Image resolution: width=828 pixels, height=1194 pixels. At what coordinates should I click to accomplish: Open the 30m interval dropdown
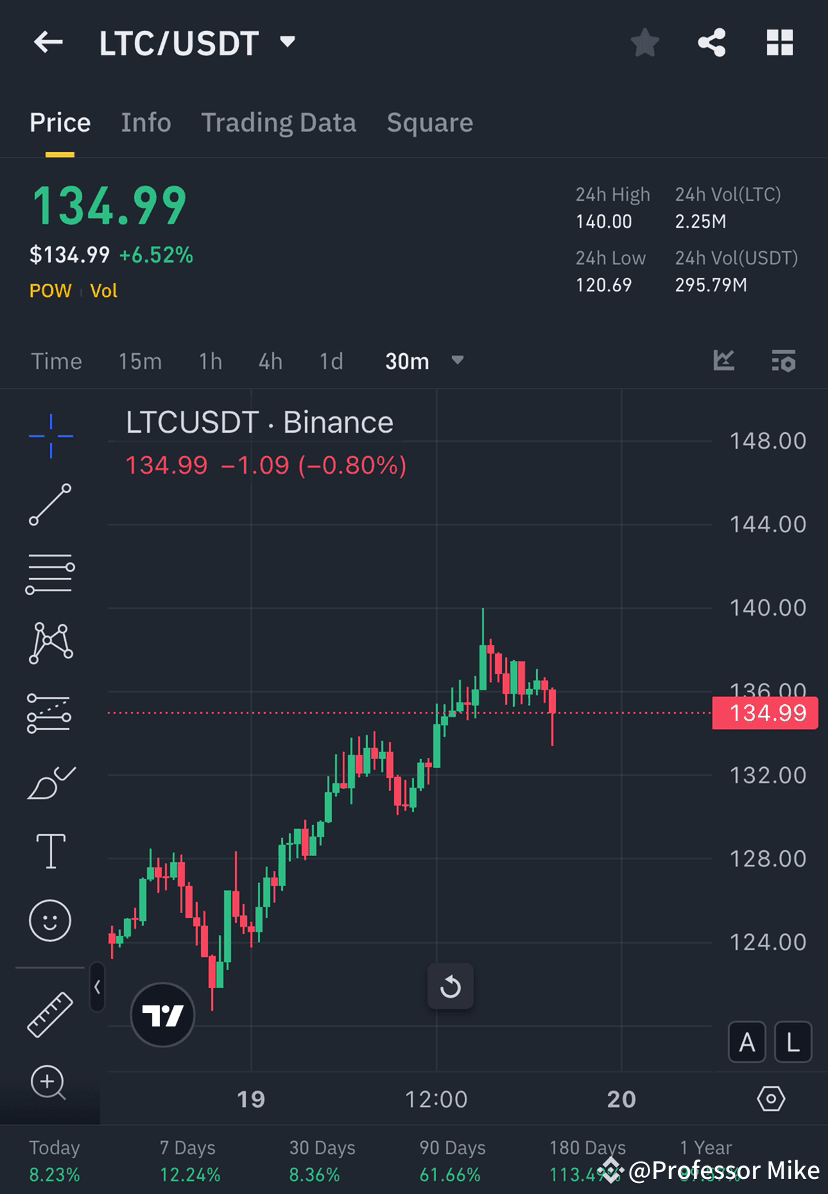click(x=457, y=361)
